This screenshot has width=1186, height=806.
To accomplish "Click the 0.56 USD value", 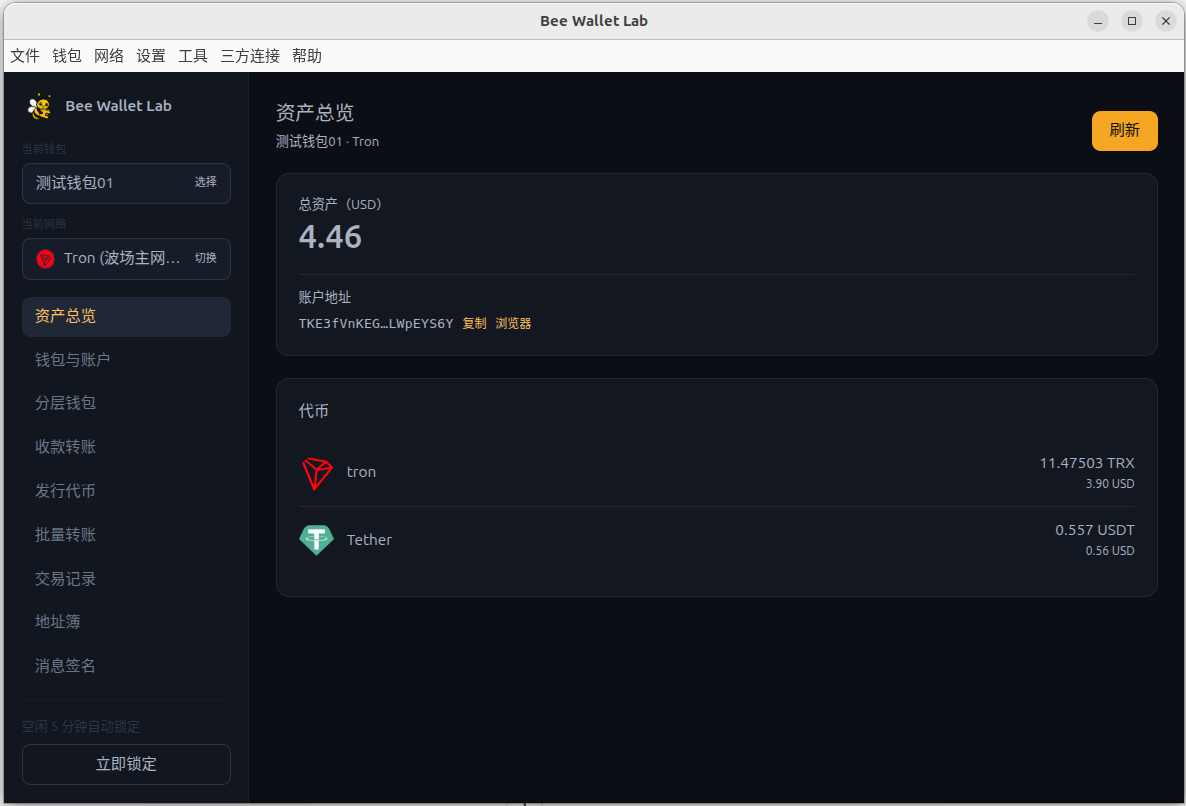I will [x=1110, y=551].
